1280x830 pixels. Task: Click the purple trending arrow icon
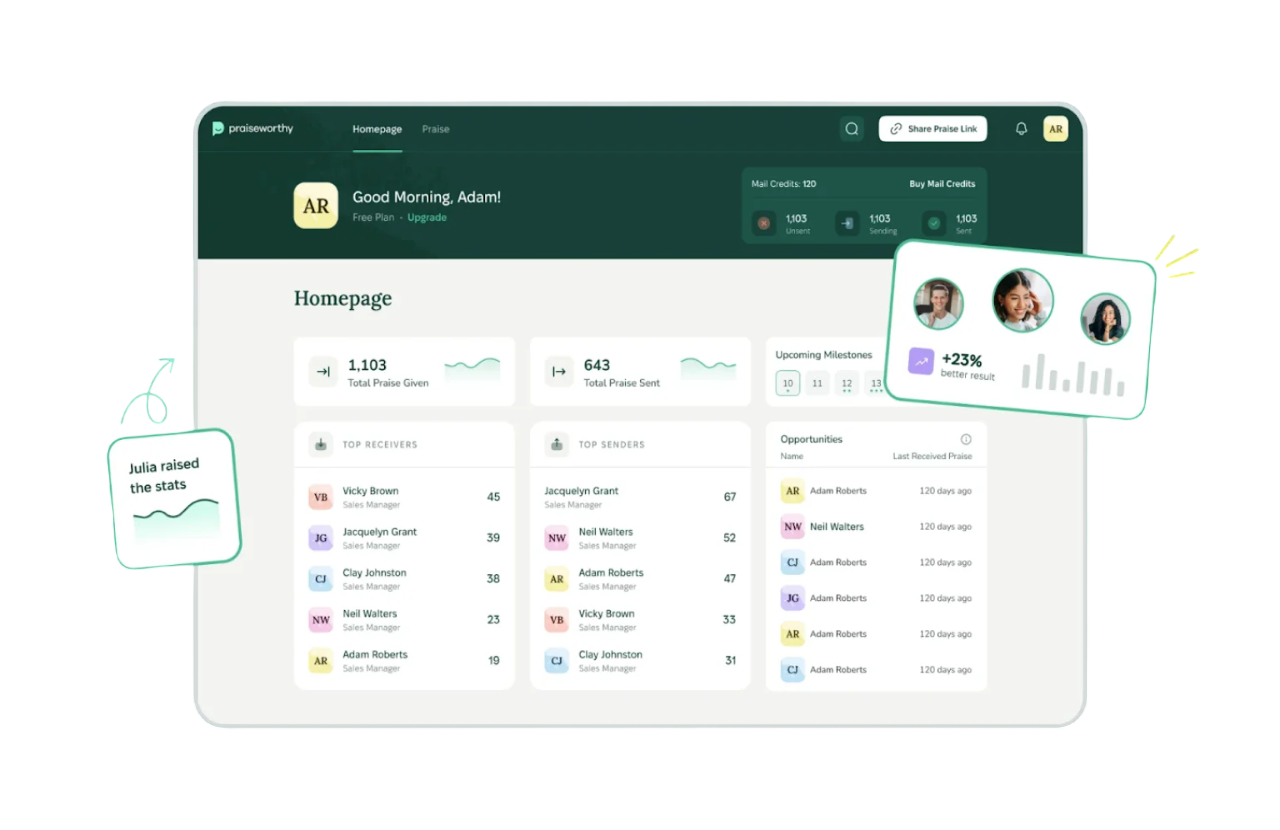(920, 360)
